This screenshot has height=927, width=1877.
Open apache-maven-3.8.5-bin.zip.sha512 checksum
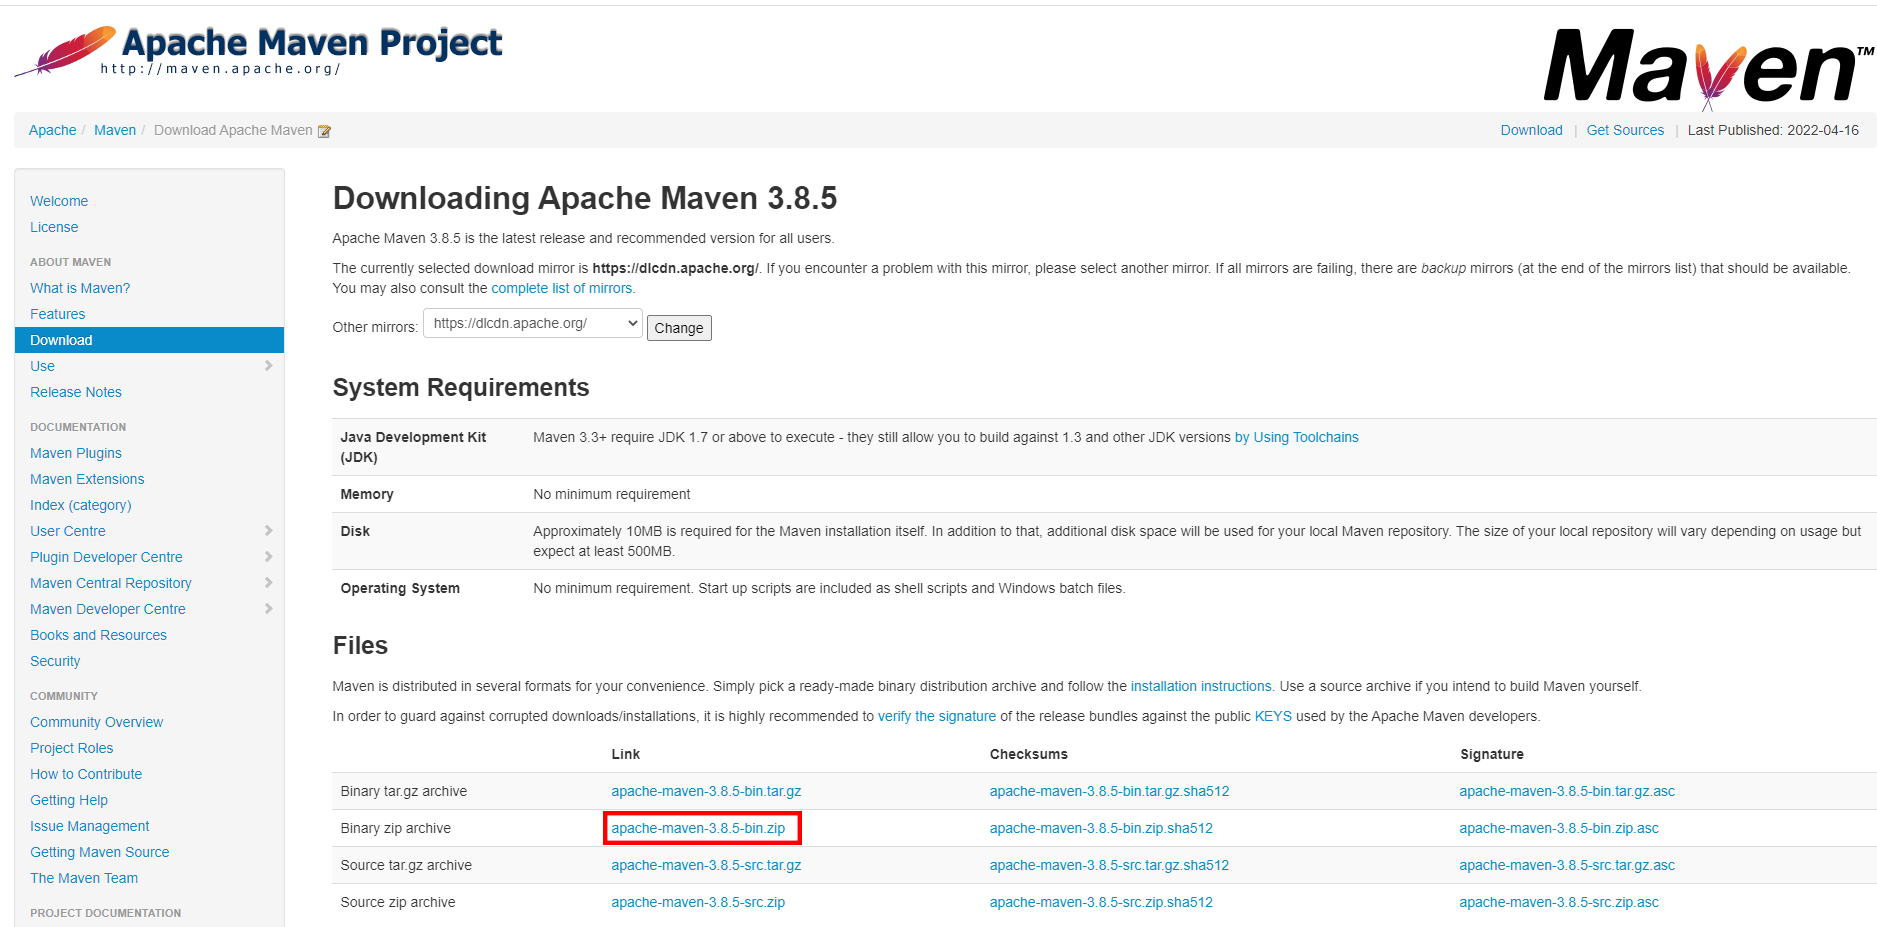[1101, 828]
